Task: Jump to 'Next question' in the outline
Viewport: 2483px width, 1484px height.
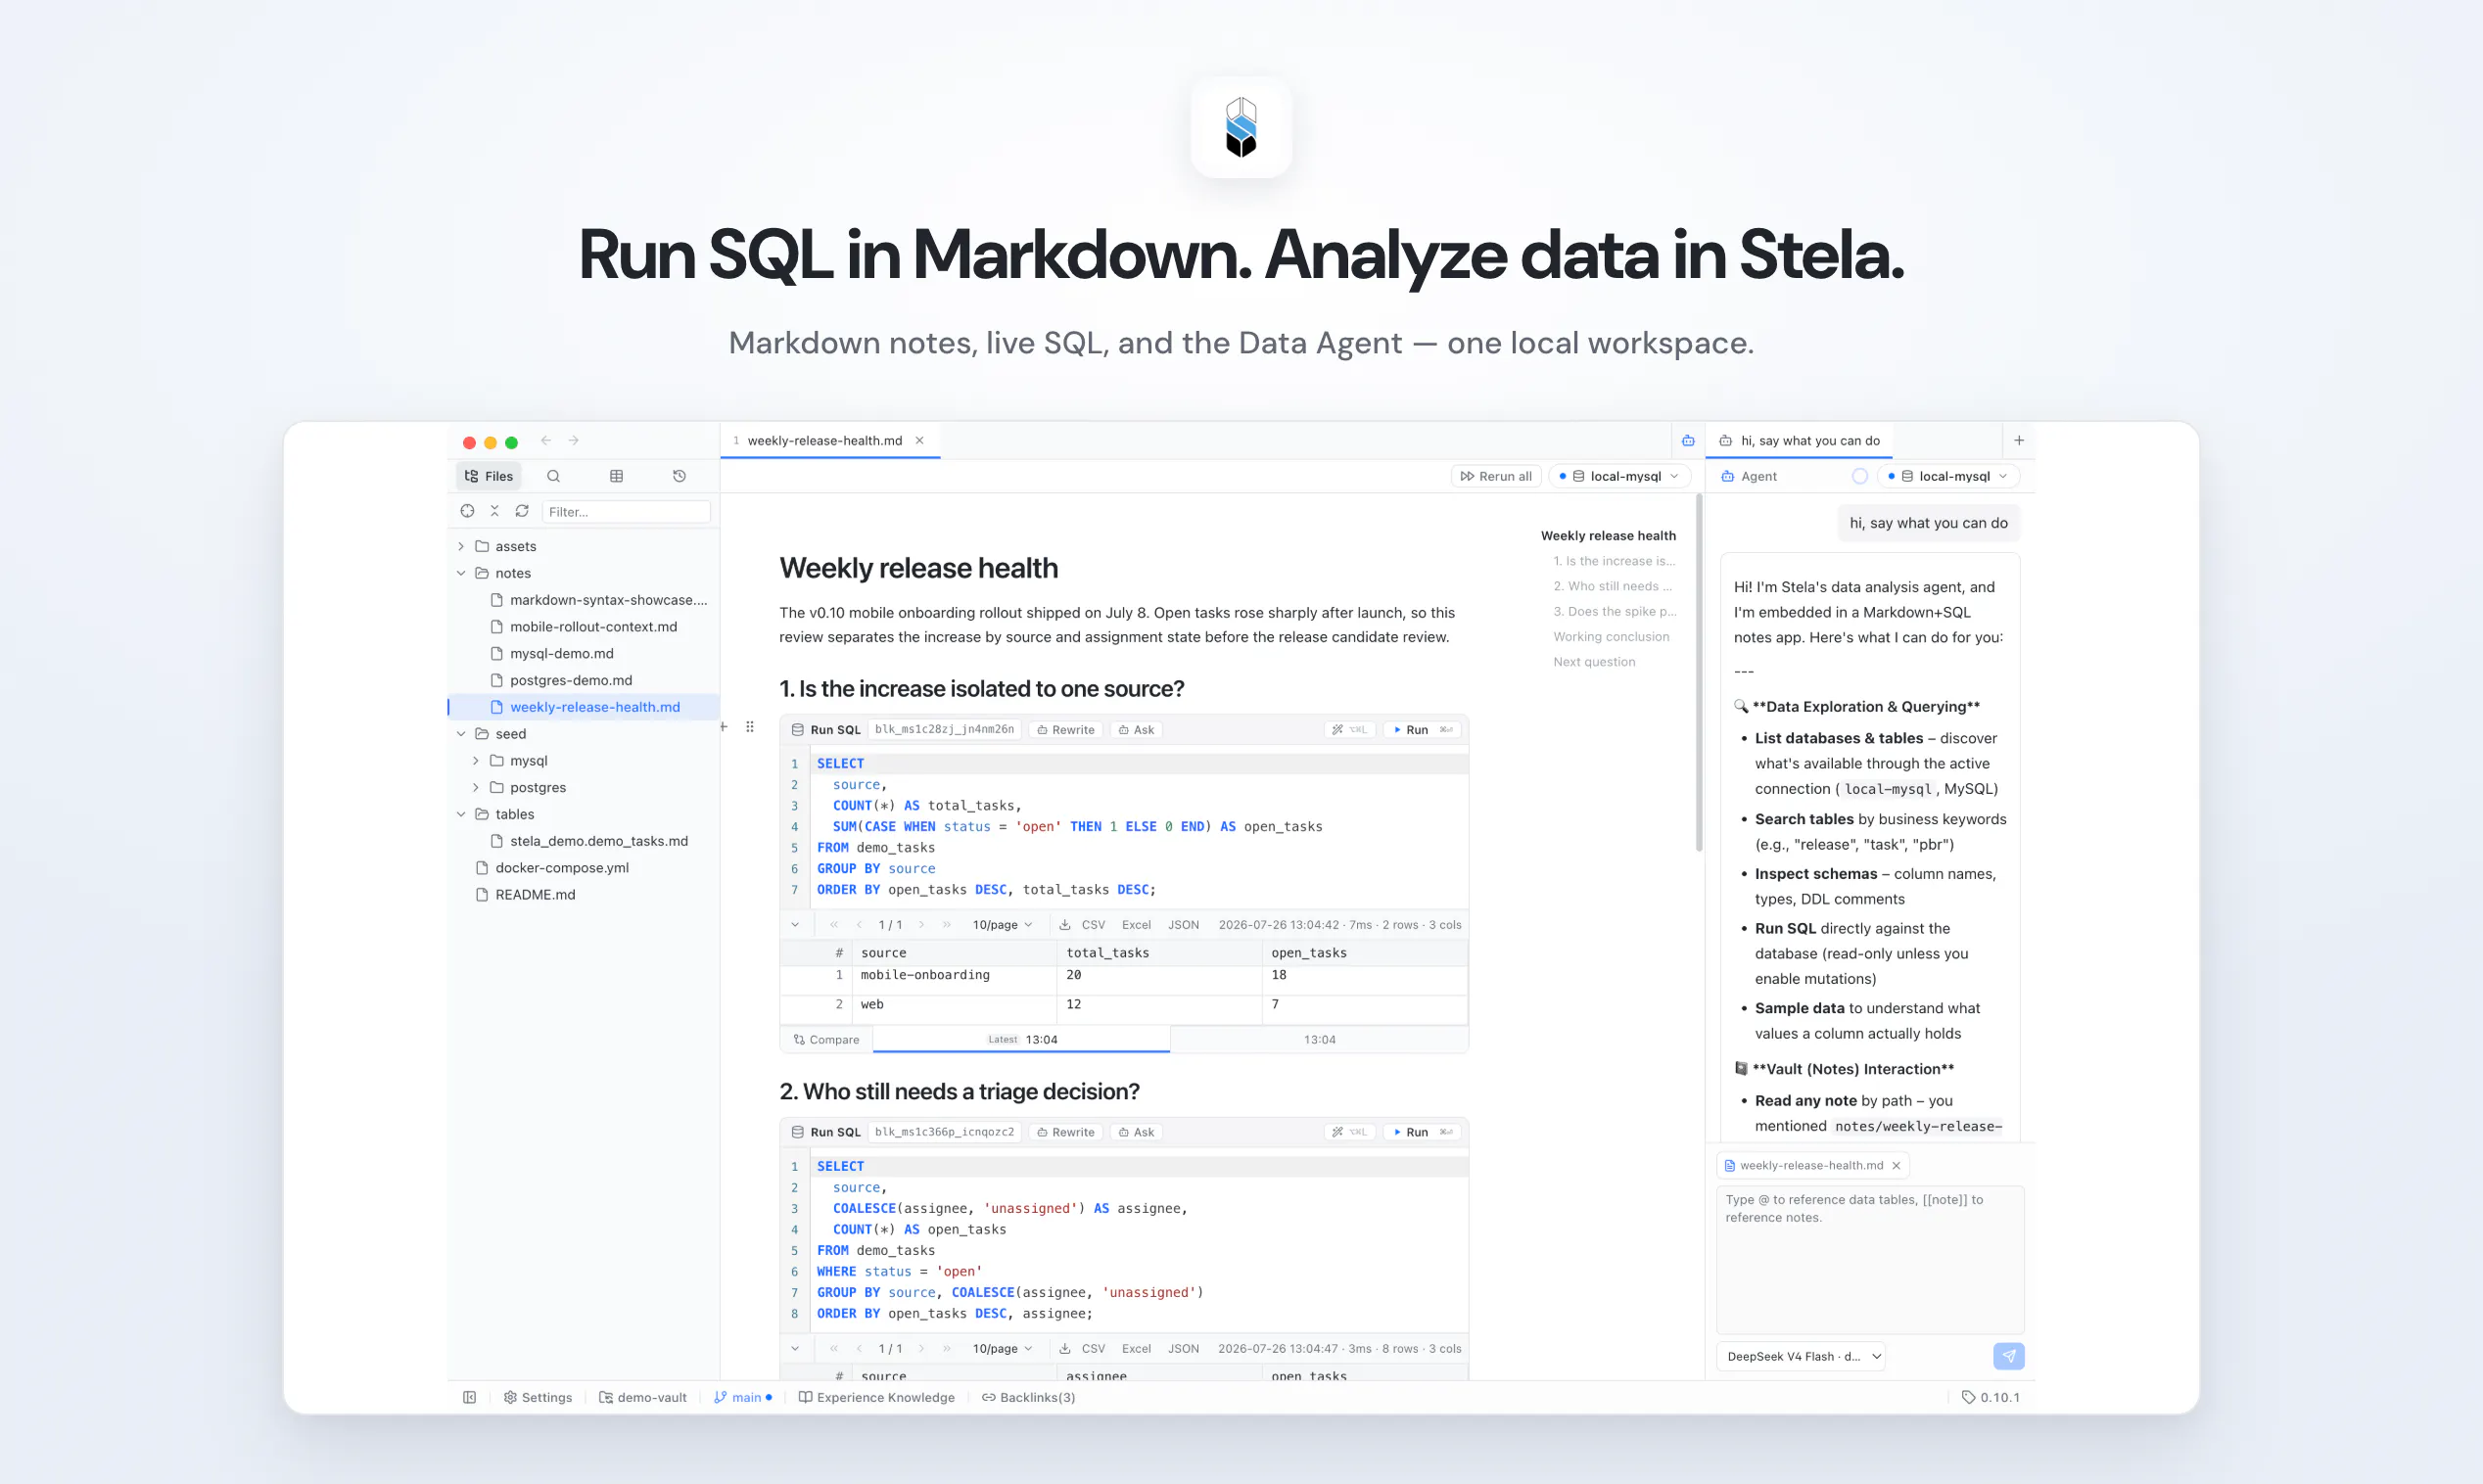Action: (1594, 661)
